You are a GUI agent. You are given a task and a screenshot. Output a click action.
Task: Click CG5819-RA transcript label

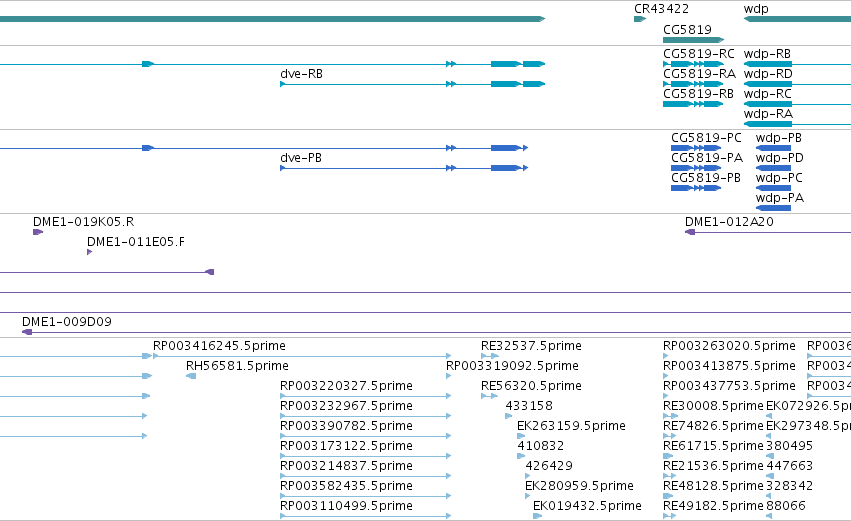pyautogui.click(x=699, y=74)
